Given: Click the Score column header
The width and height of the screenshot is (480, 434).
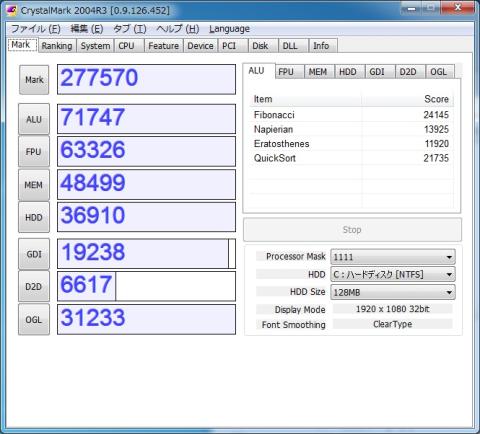Looking at the screenshot, I should pos(407,99).
